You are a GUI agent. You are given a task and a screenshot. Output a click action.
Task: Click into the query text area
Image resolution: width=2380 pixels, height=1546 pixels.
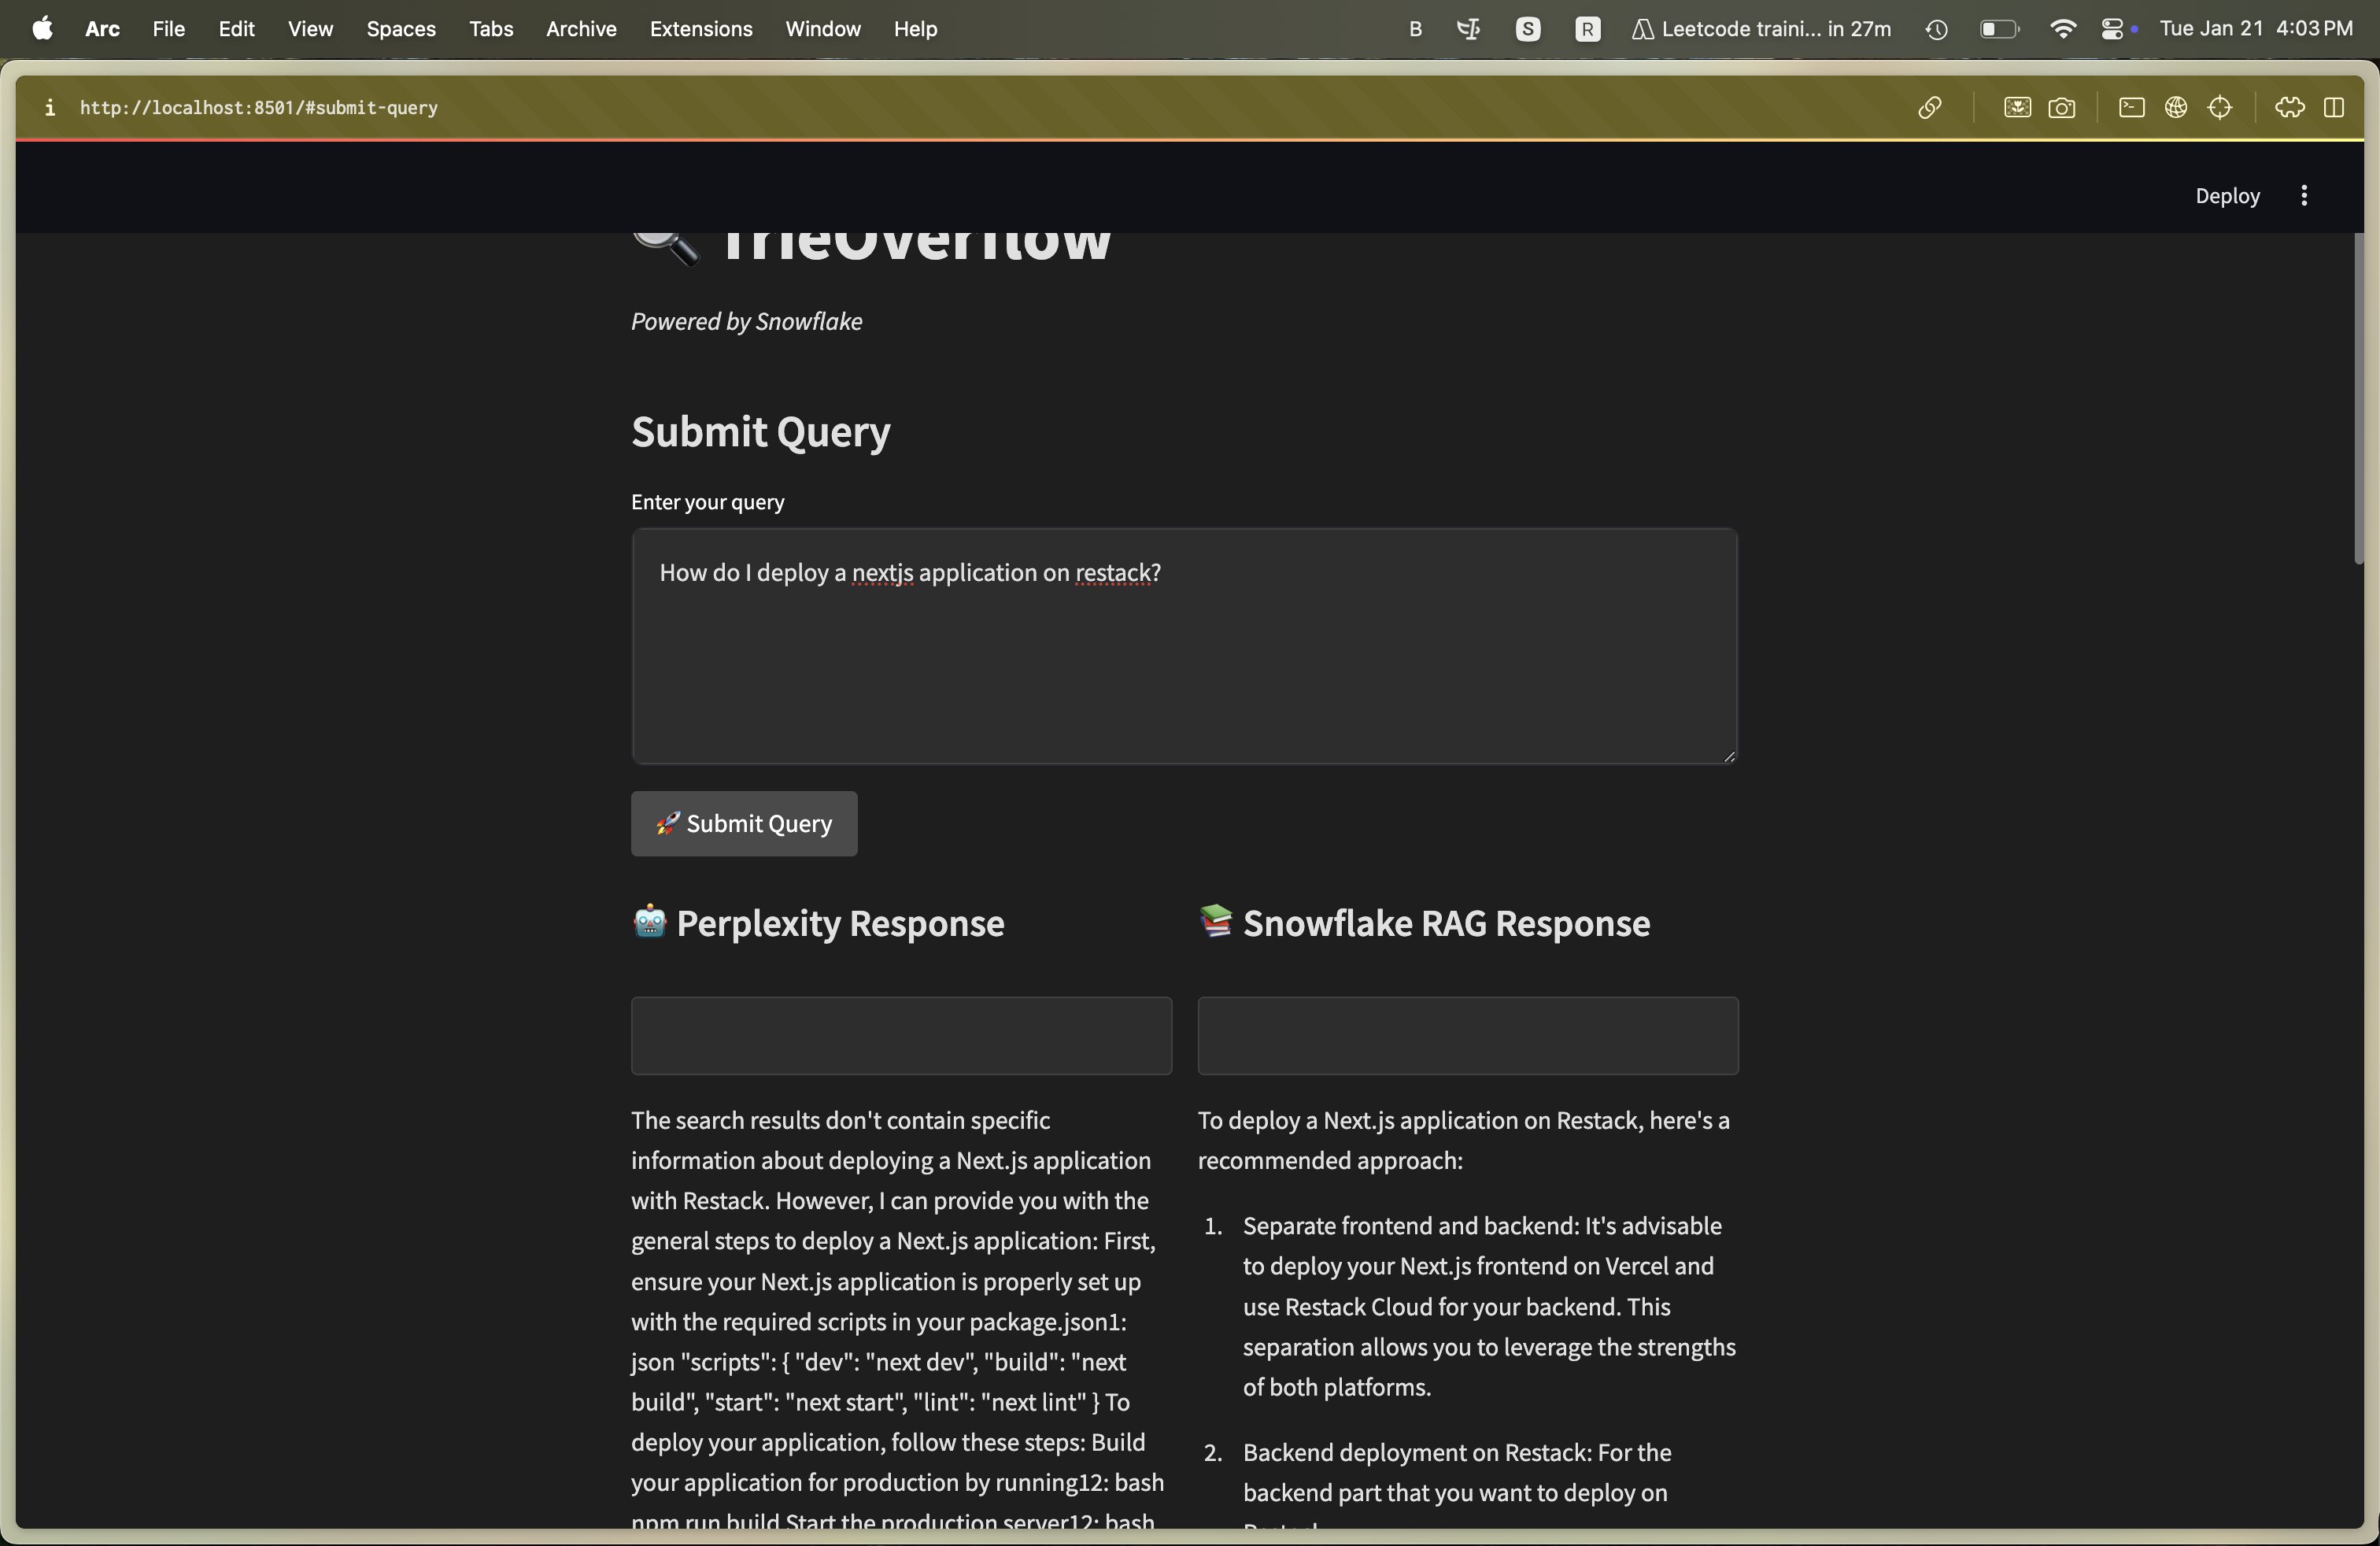tap(1184, 646)
